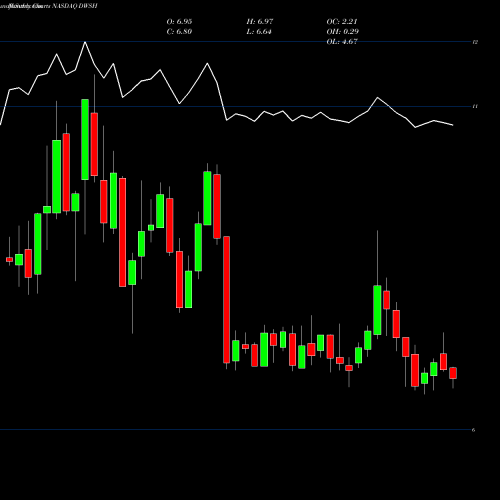Click the price axis label 6
This screenshot has width=500, height=500.
click(x=474, y=430)
